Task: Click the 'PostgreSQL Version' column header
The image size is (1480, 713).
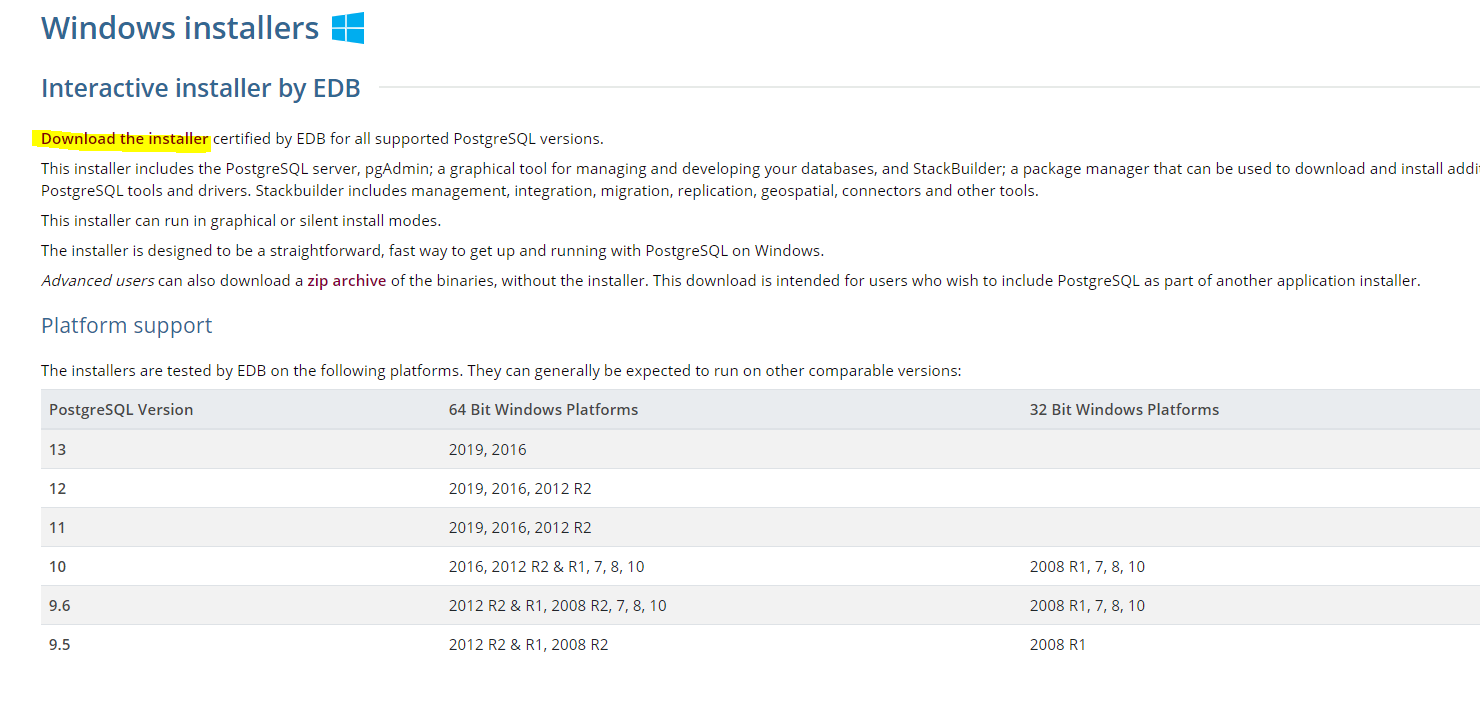Action: click(x=121, y=409)
